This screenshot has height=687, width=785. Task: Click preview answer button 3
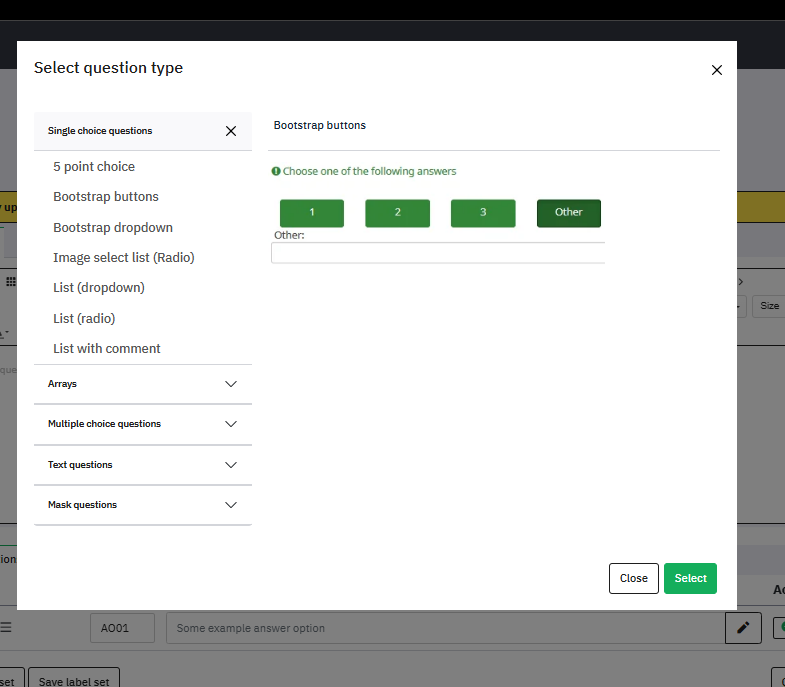pos(483,213)
